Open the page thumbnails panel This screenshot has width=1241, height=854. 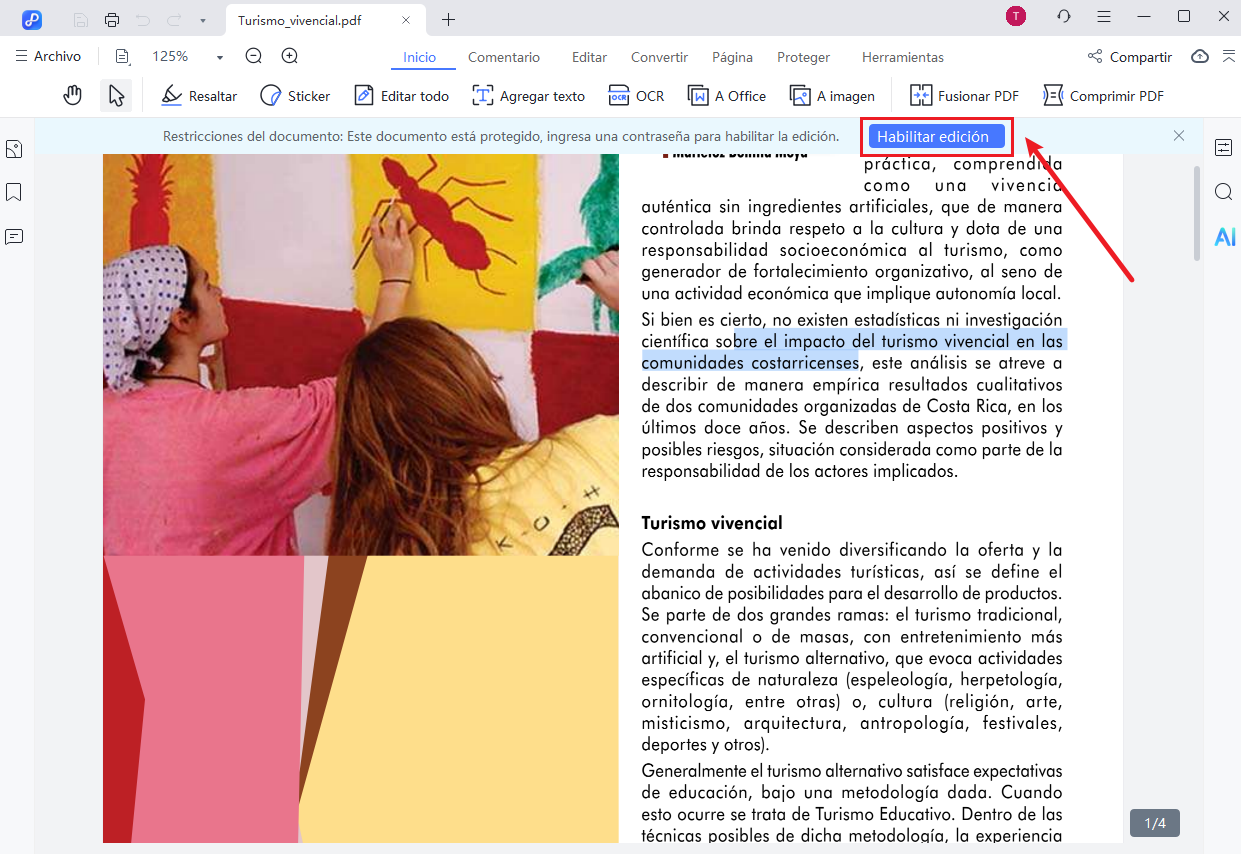(x=13, y=148)
